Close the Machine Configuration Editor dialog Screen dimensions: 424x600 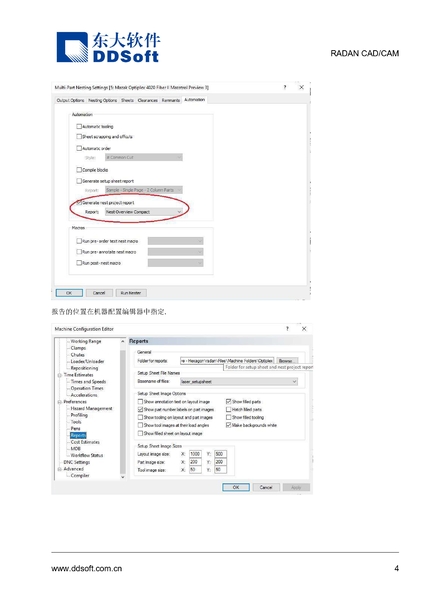click(304, 329)
